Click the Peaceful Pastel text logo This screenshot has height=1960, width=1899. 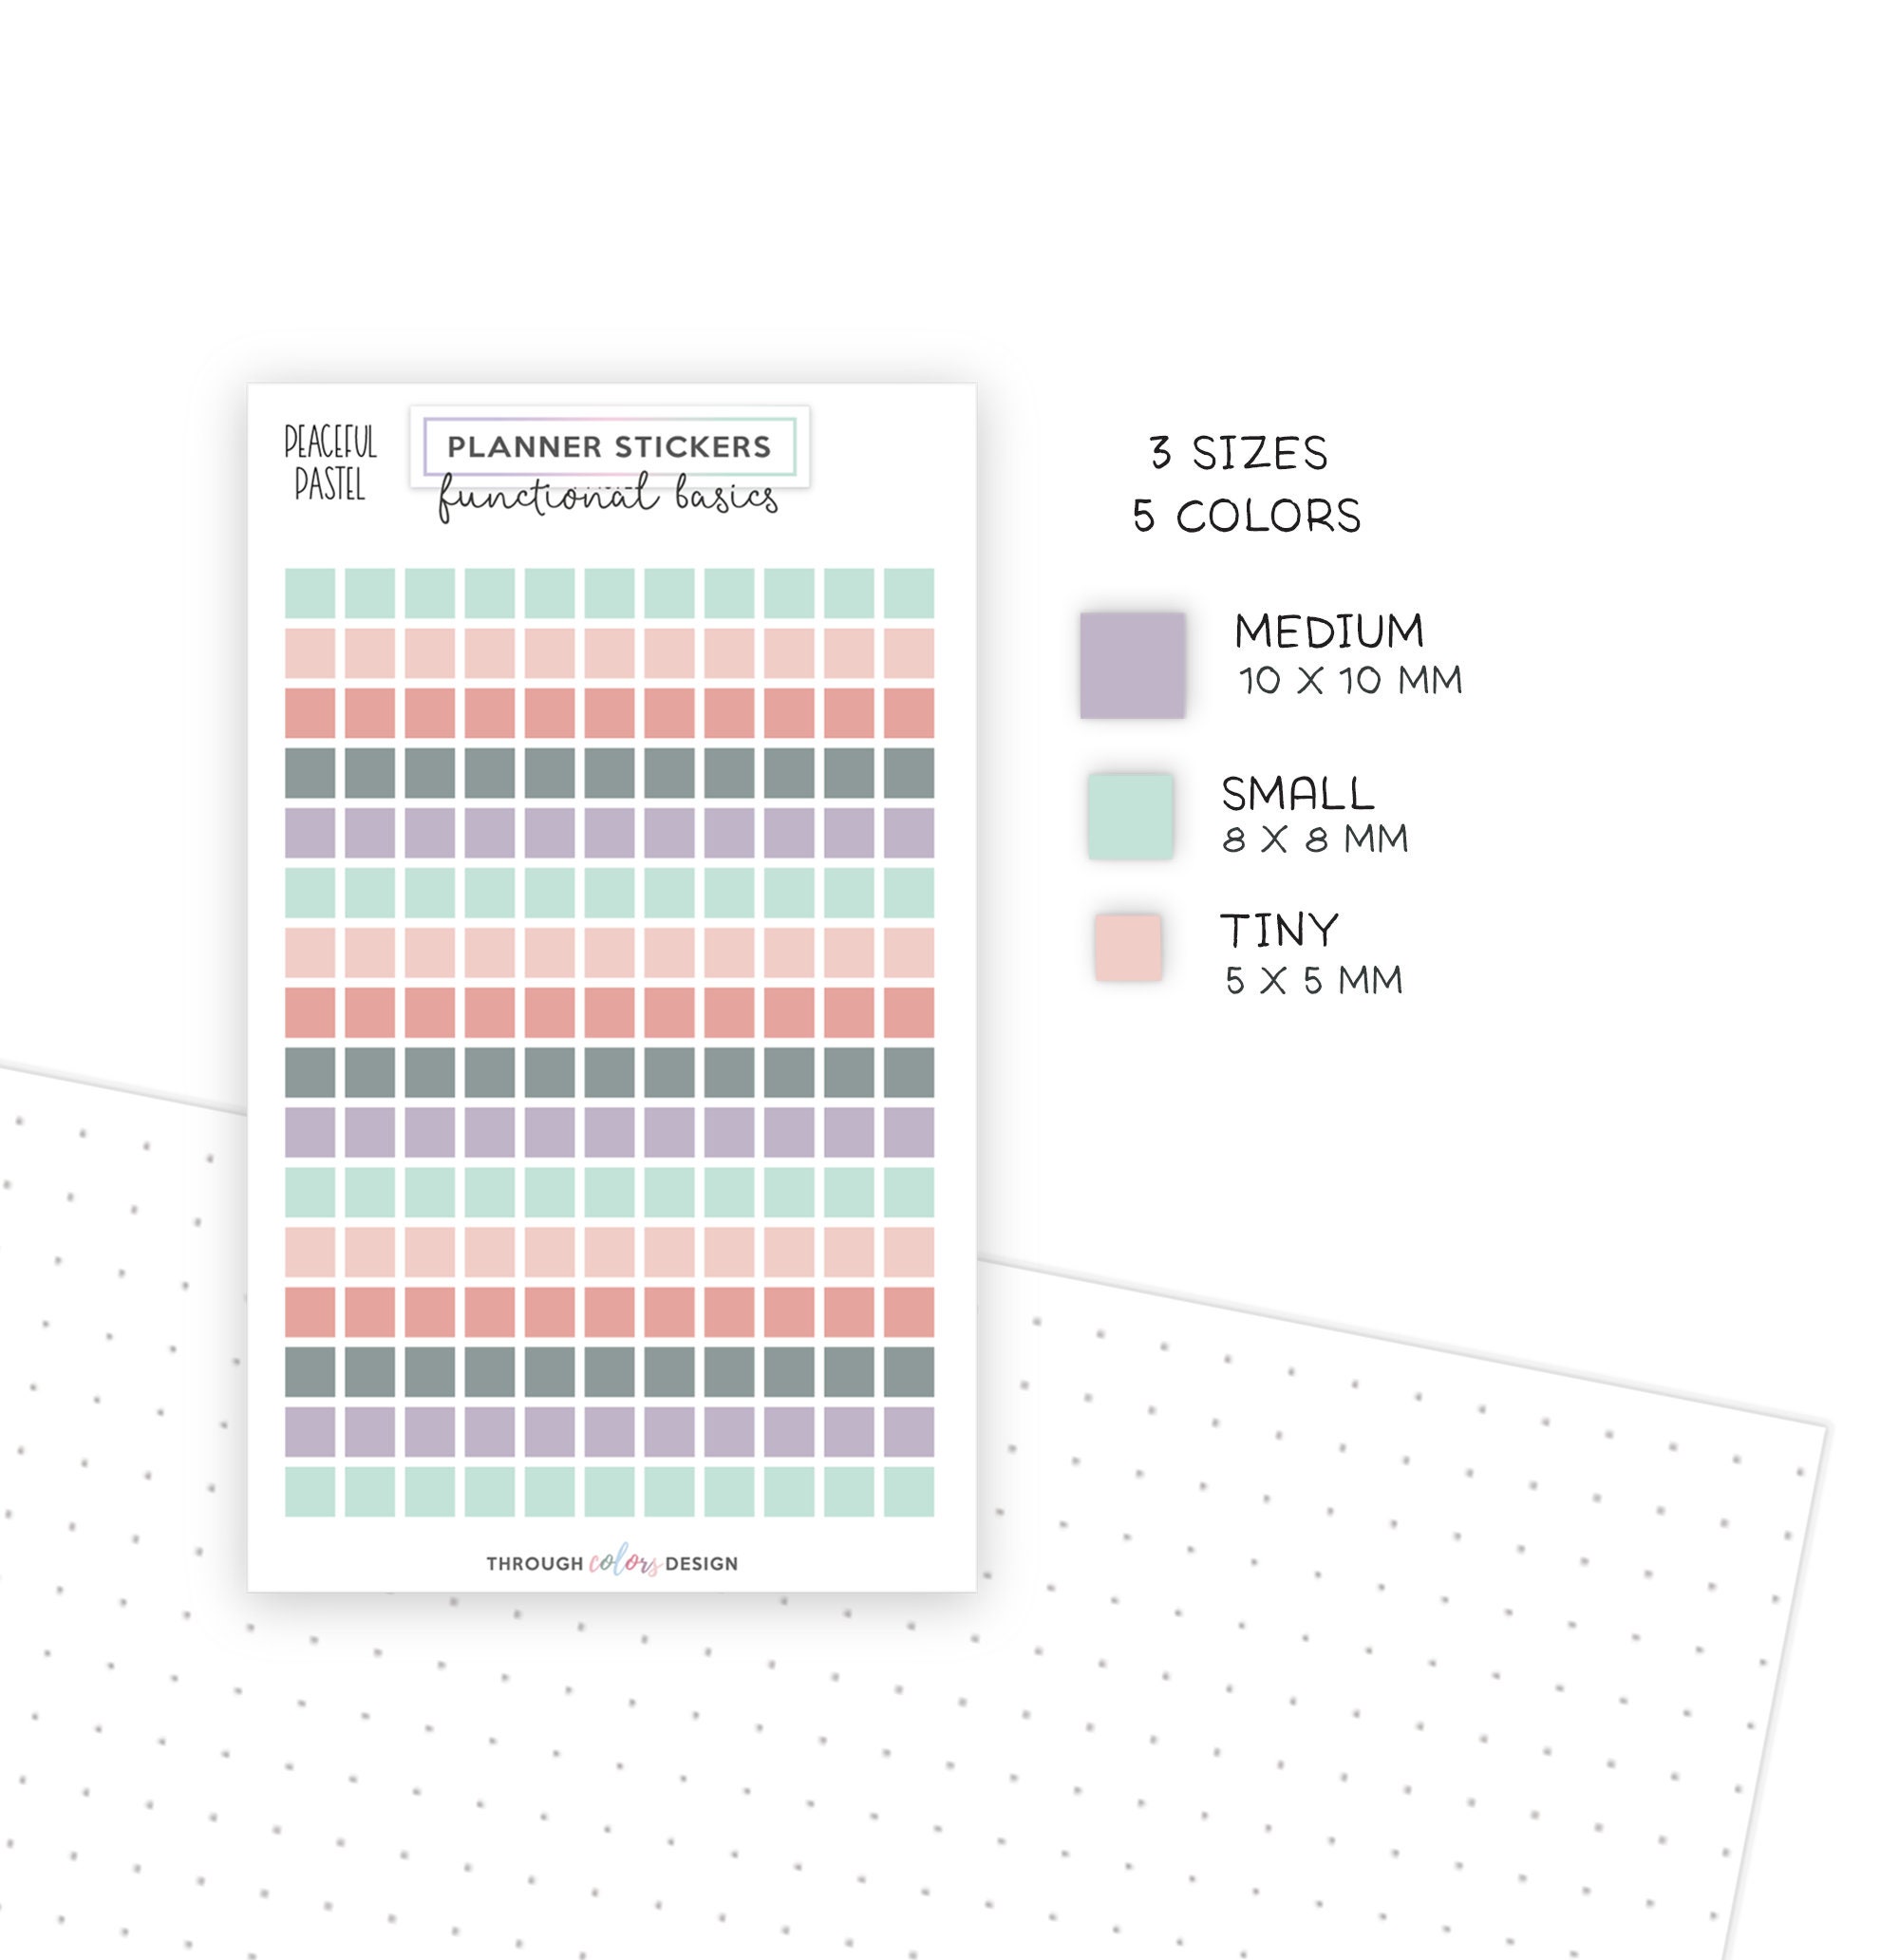(330, 462)
